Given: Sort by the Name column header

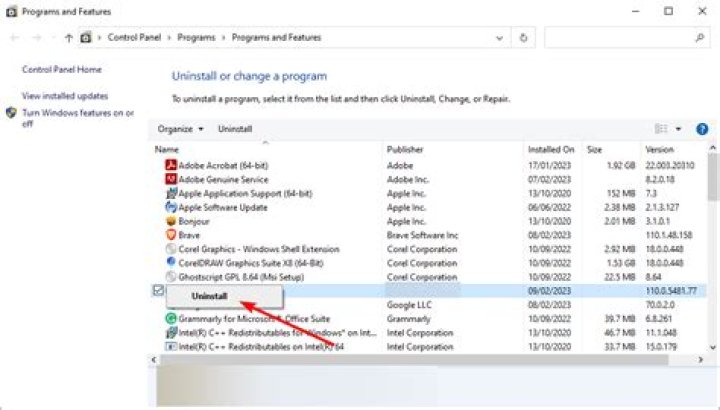Looking at the screenshot, I should coord(167,149).
